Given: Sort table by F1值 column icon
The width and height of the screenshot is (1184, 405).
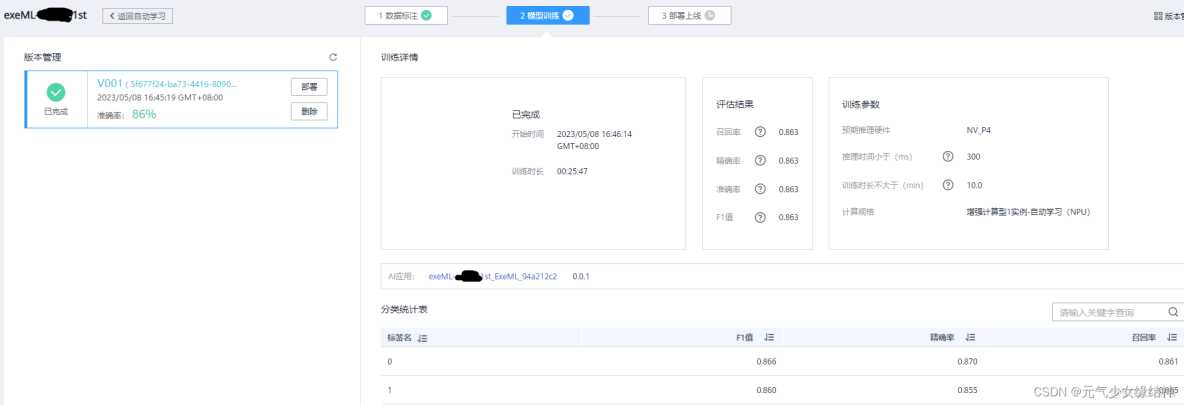Looking at the screenshot, I should coord(769,338).
